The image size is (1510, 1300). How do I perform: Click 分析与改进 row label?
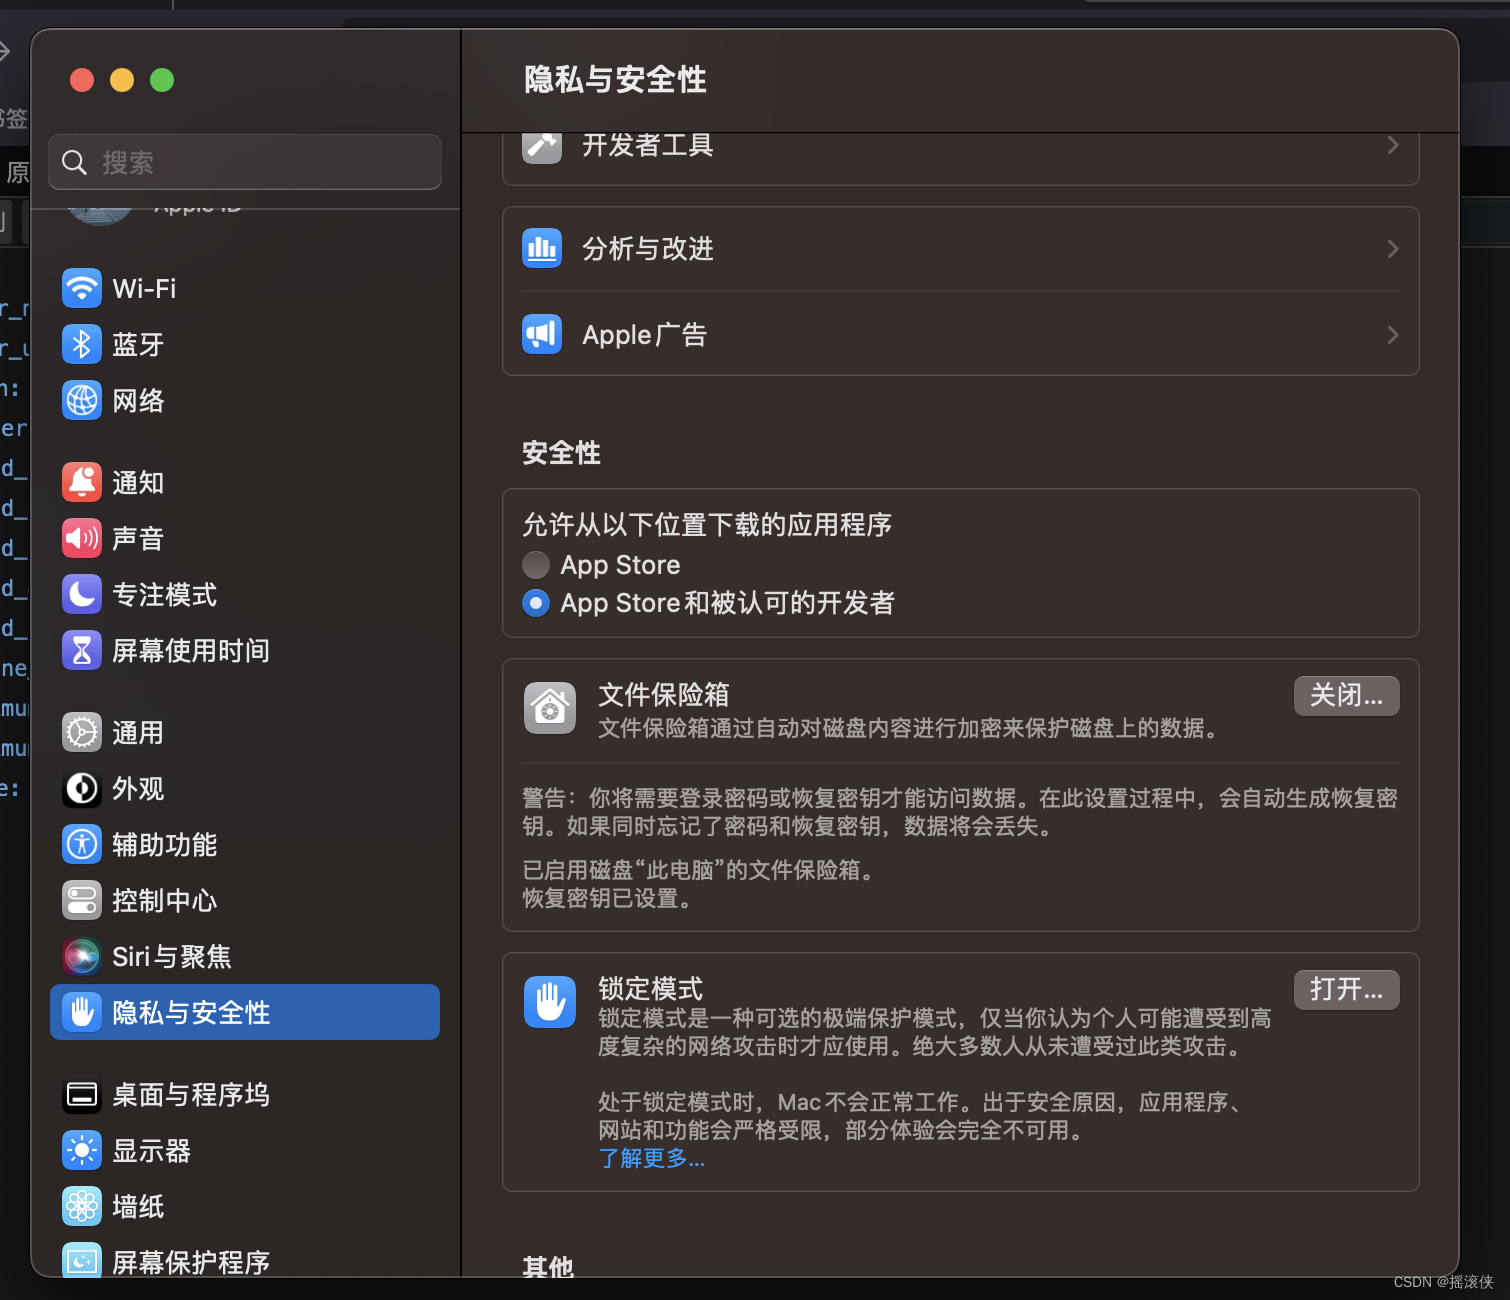point(648,249)
